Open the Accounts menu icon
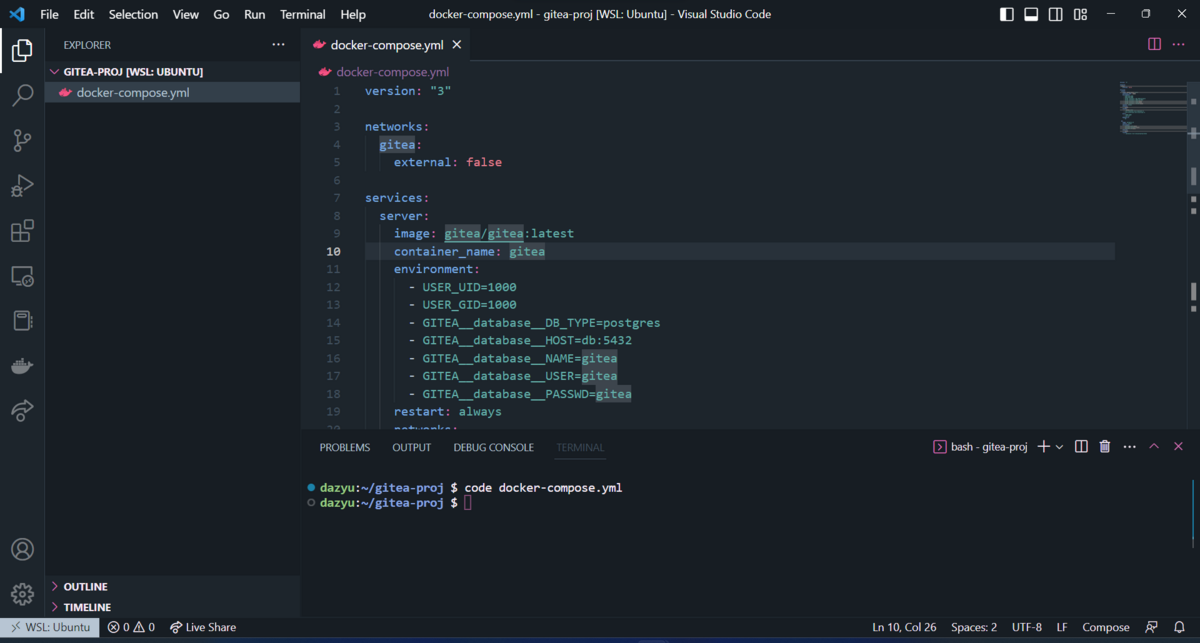 22,550
